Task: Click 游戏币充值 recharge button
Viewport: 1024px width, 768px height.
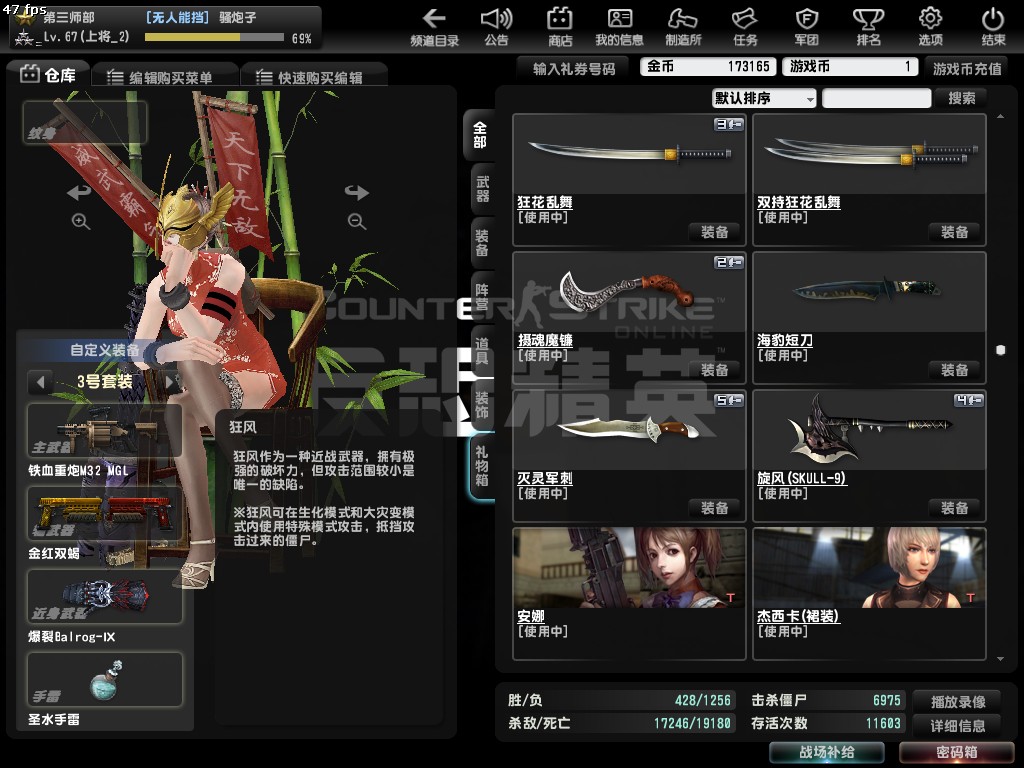Action: coord(967,68)
